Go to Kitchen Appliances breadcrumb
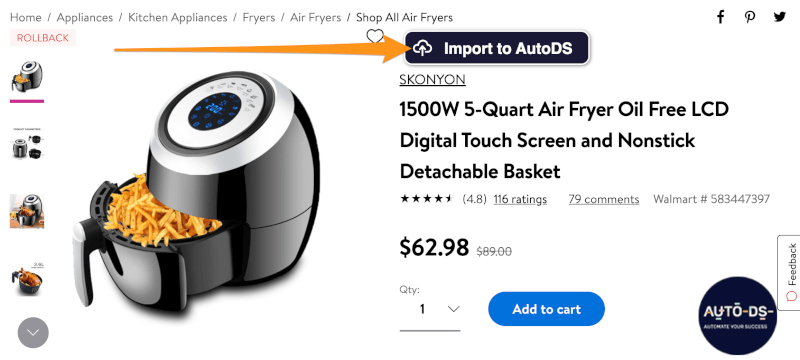 tap(178, 17)
